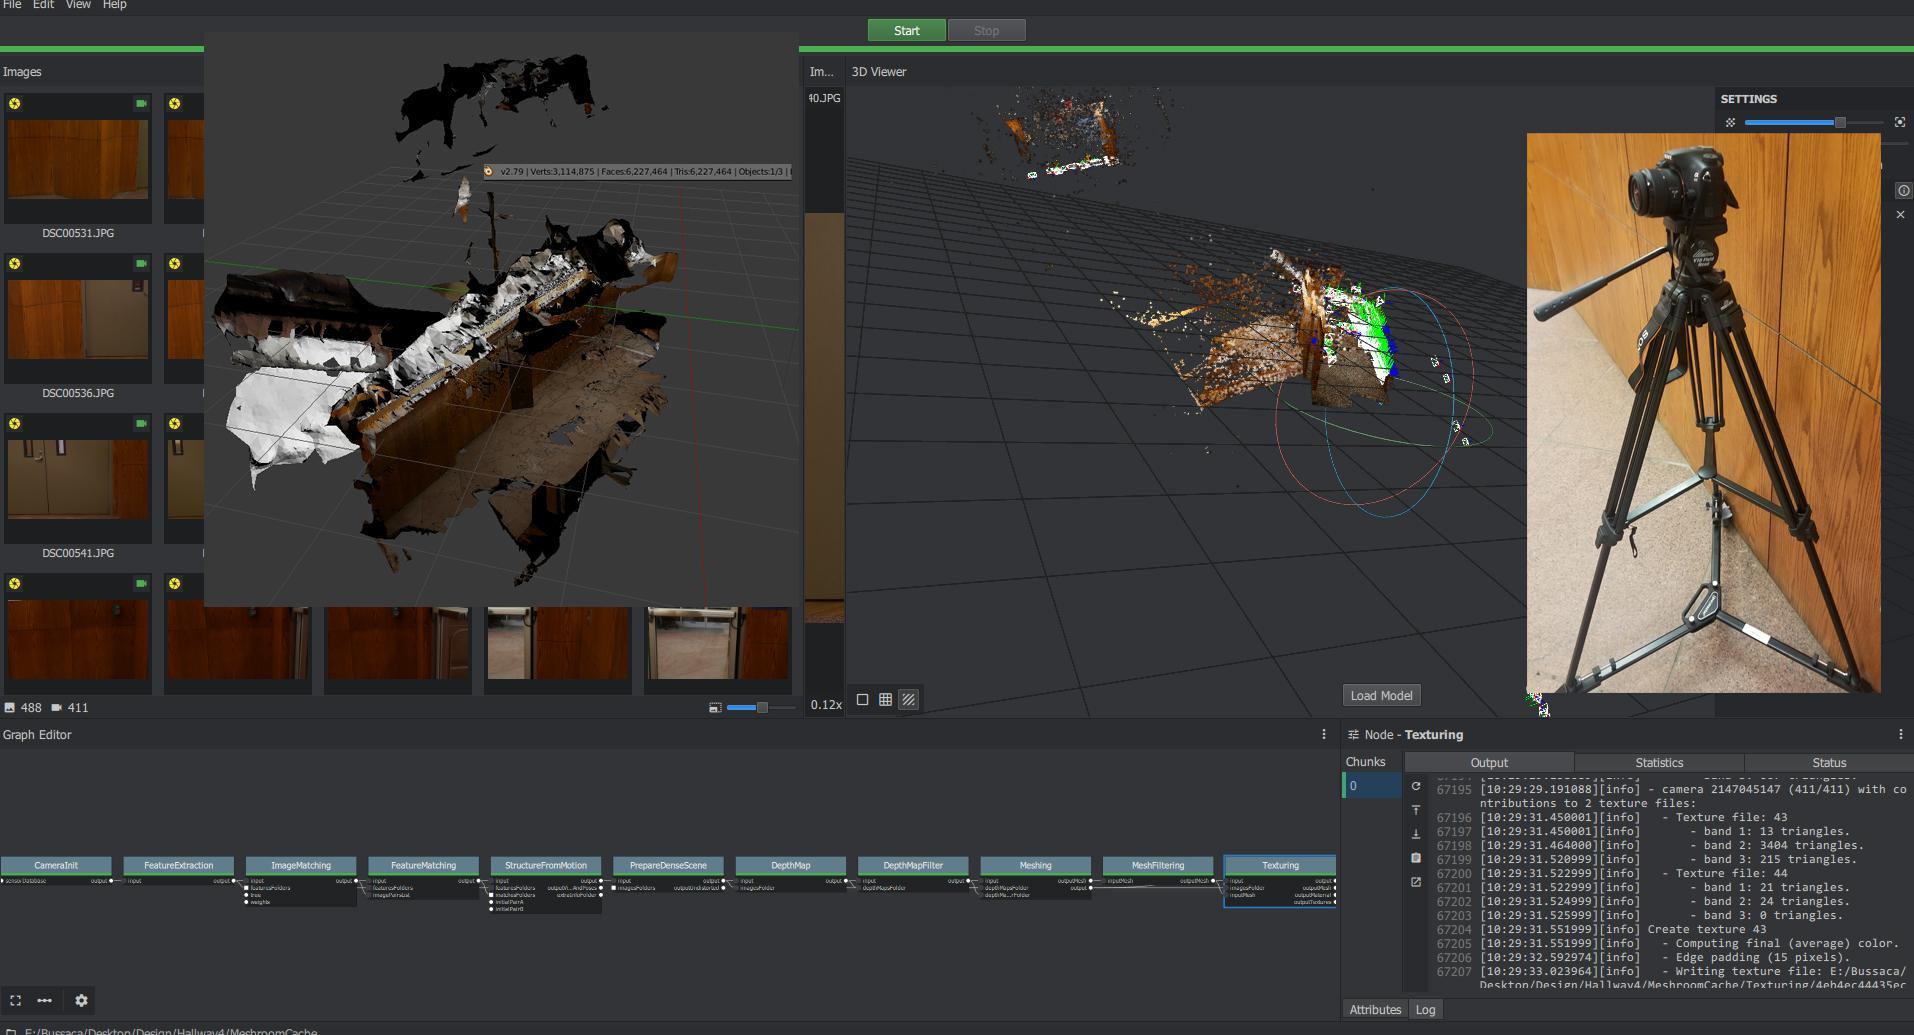Image resolution: width=1914 pixels, height=1035 pixels.
Task: Open the View menu
Action: pyautogui.click(x=78, y=5)
